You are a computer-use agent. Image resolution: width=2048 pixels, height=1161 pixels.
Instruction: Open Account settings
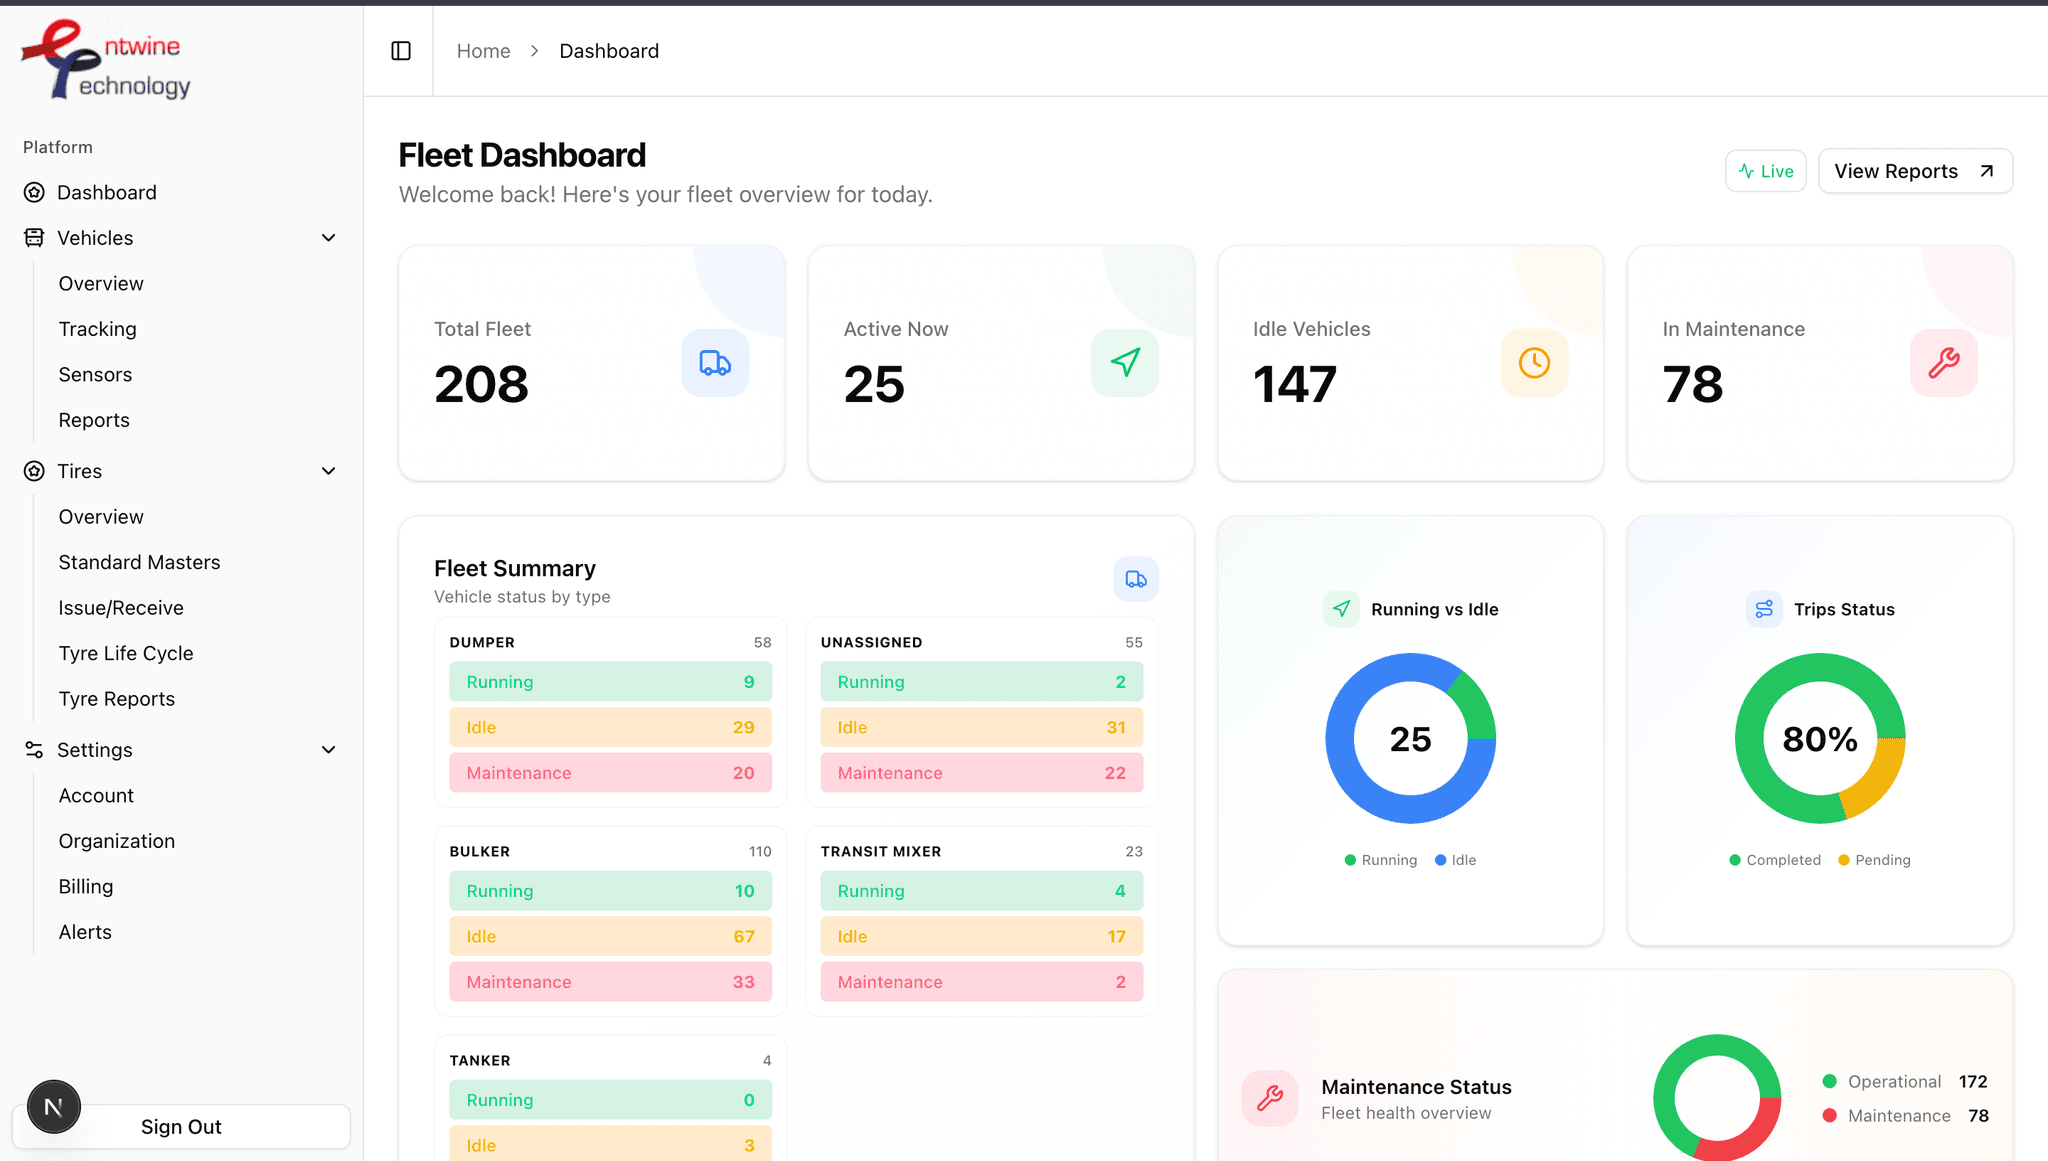[96, 796]
